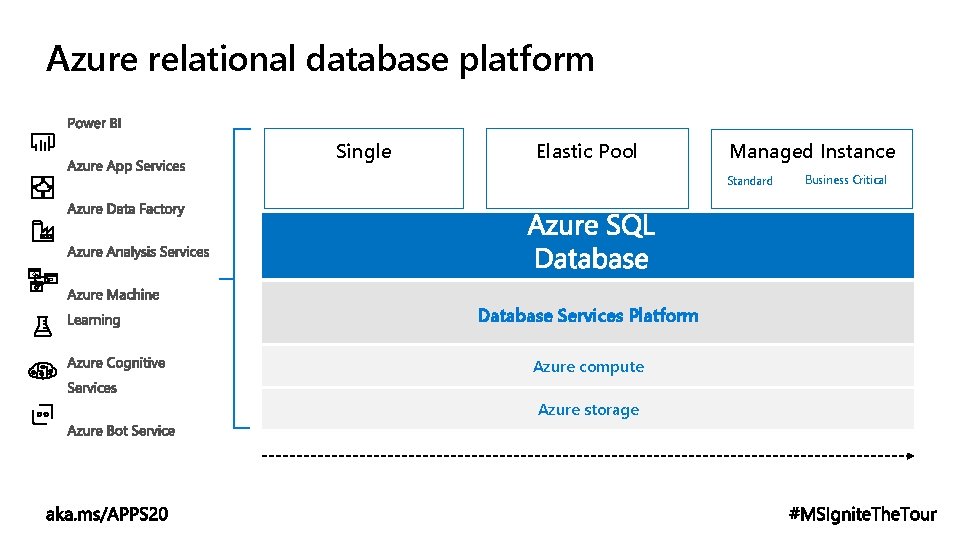Click the Power BI bar chart icon

[x=43, y=143]
